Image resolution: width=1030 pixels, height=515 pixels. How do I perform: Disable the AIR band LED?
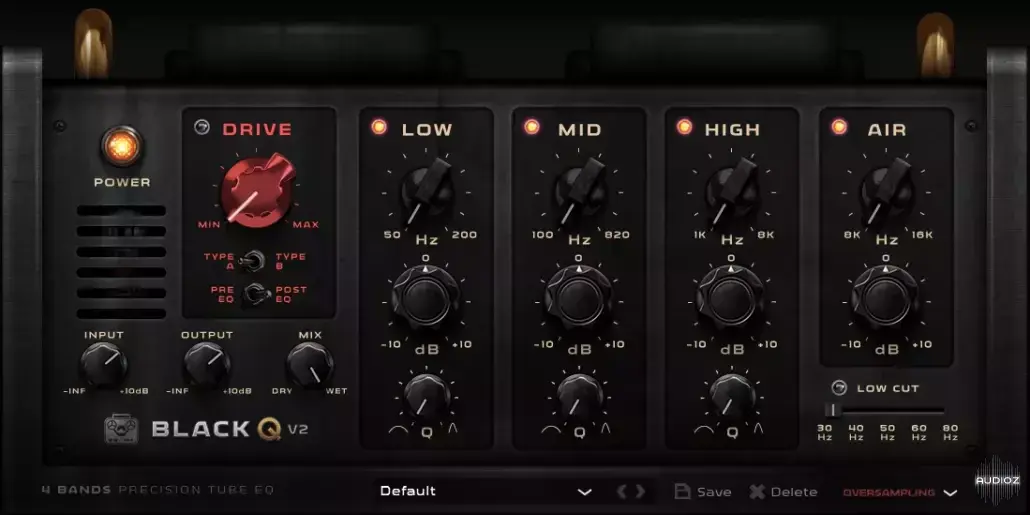pyautogui.click(x=839, y=127)
